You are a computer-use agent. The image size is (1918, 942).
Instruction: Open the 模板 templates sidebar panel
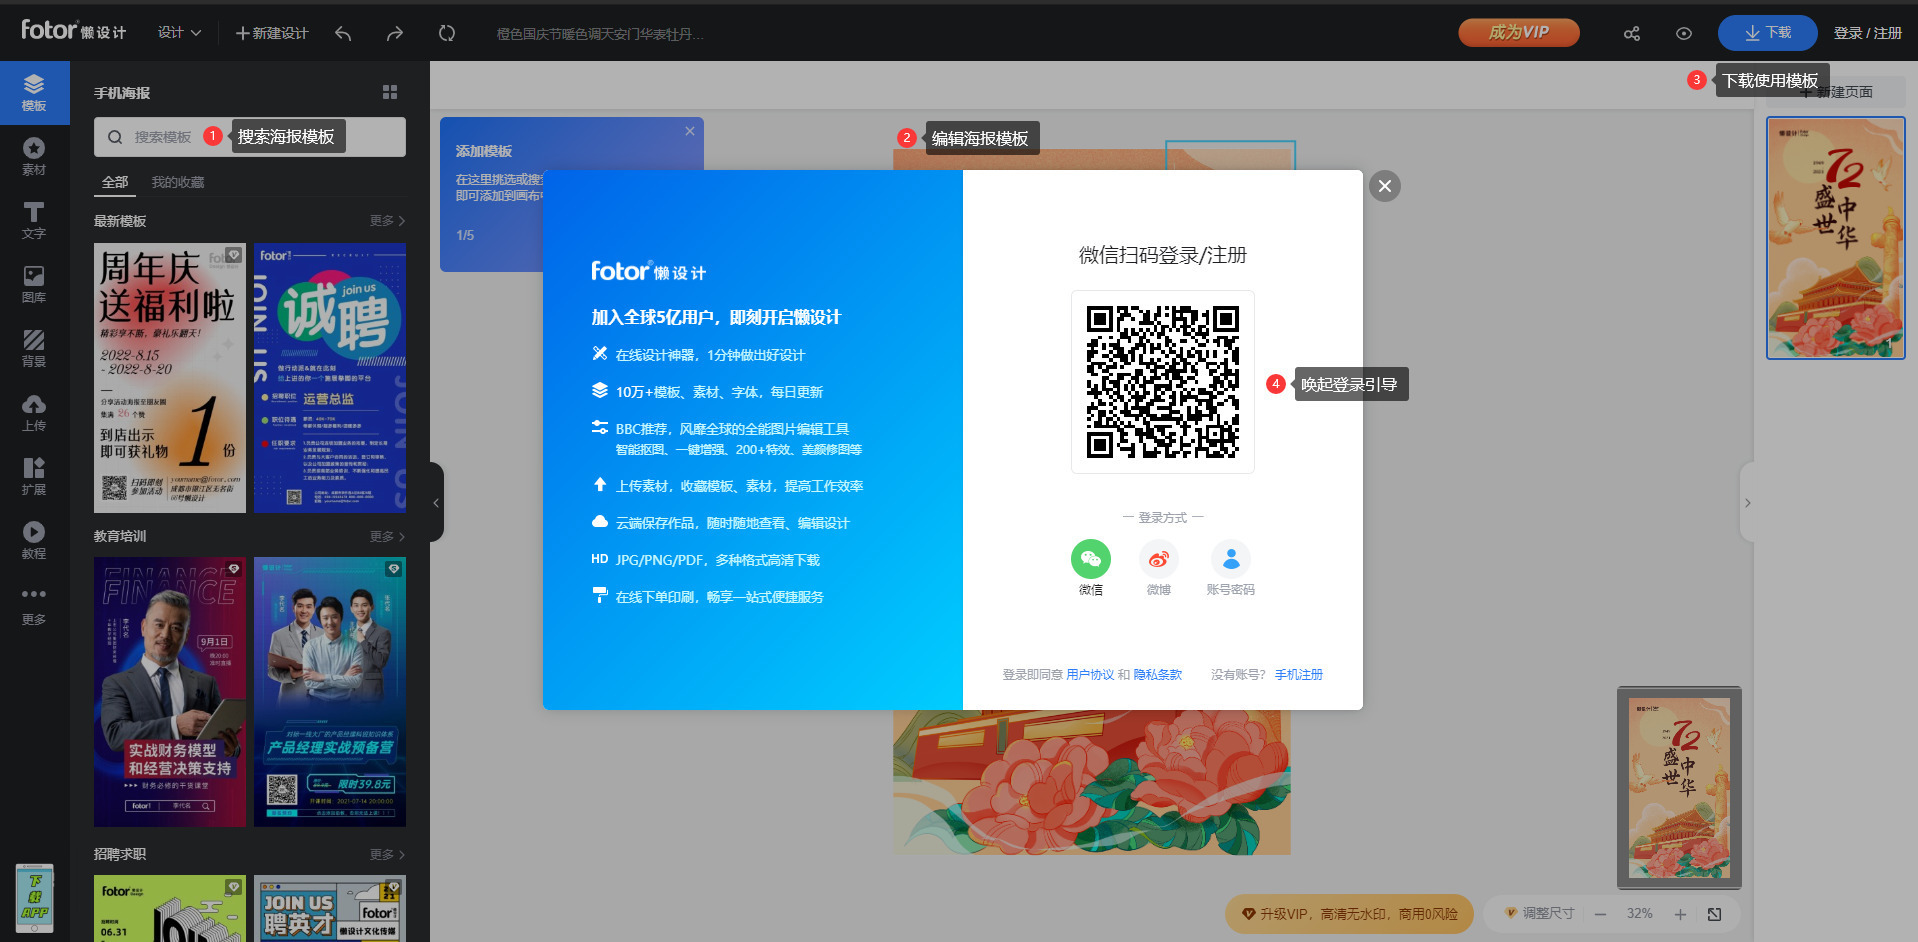click(34, 93)
